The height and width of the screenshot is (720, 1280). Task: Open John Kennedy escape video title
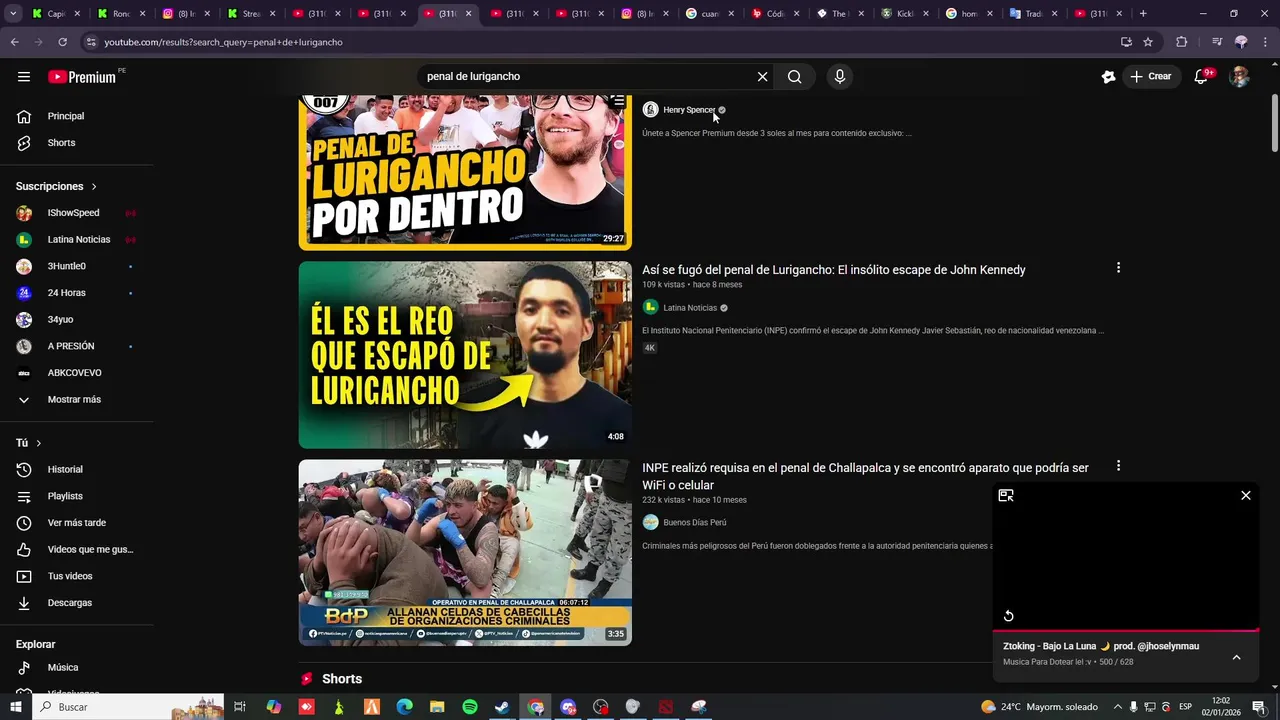pyautogui.click(x=834, y=270)
